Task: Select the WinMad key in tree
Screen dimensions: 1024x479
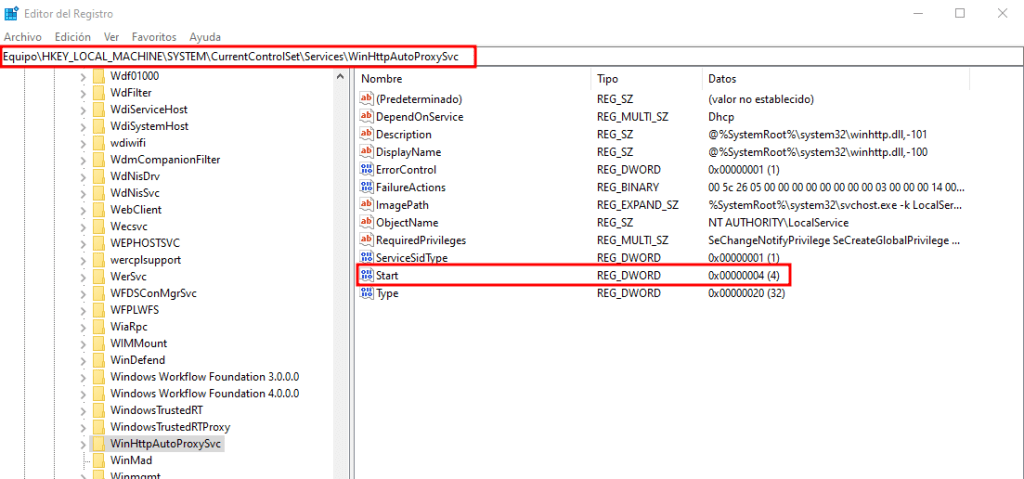Action: (x=131, y=460)
